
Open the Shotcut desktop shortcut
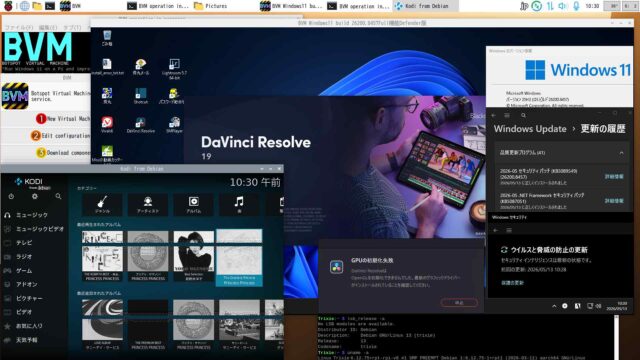(141, 96)
